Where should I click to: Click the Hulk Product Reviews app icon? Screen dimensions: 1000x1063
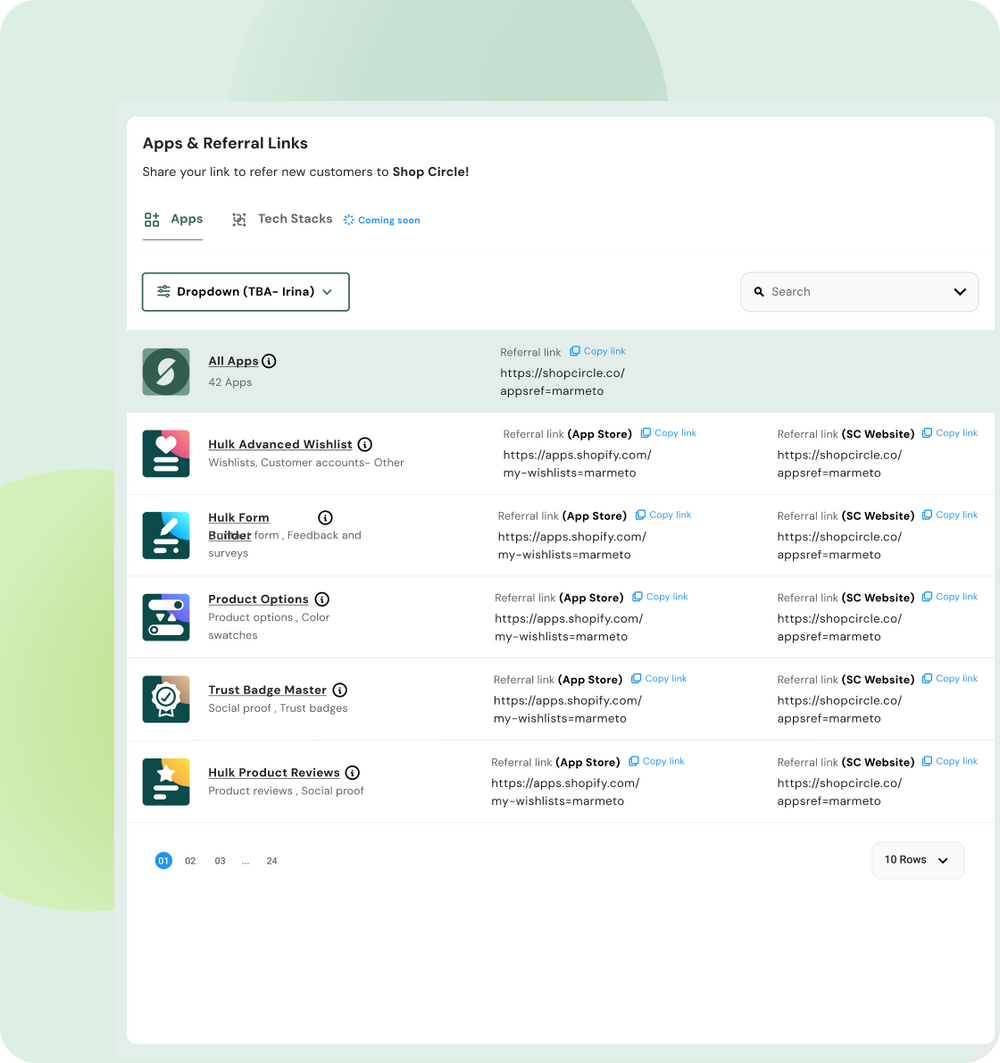(166, 781)
